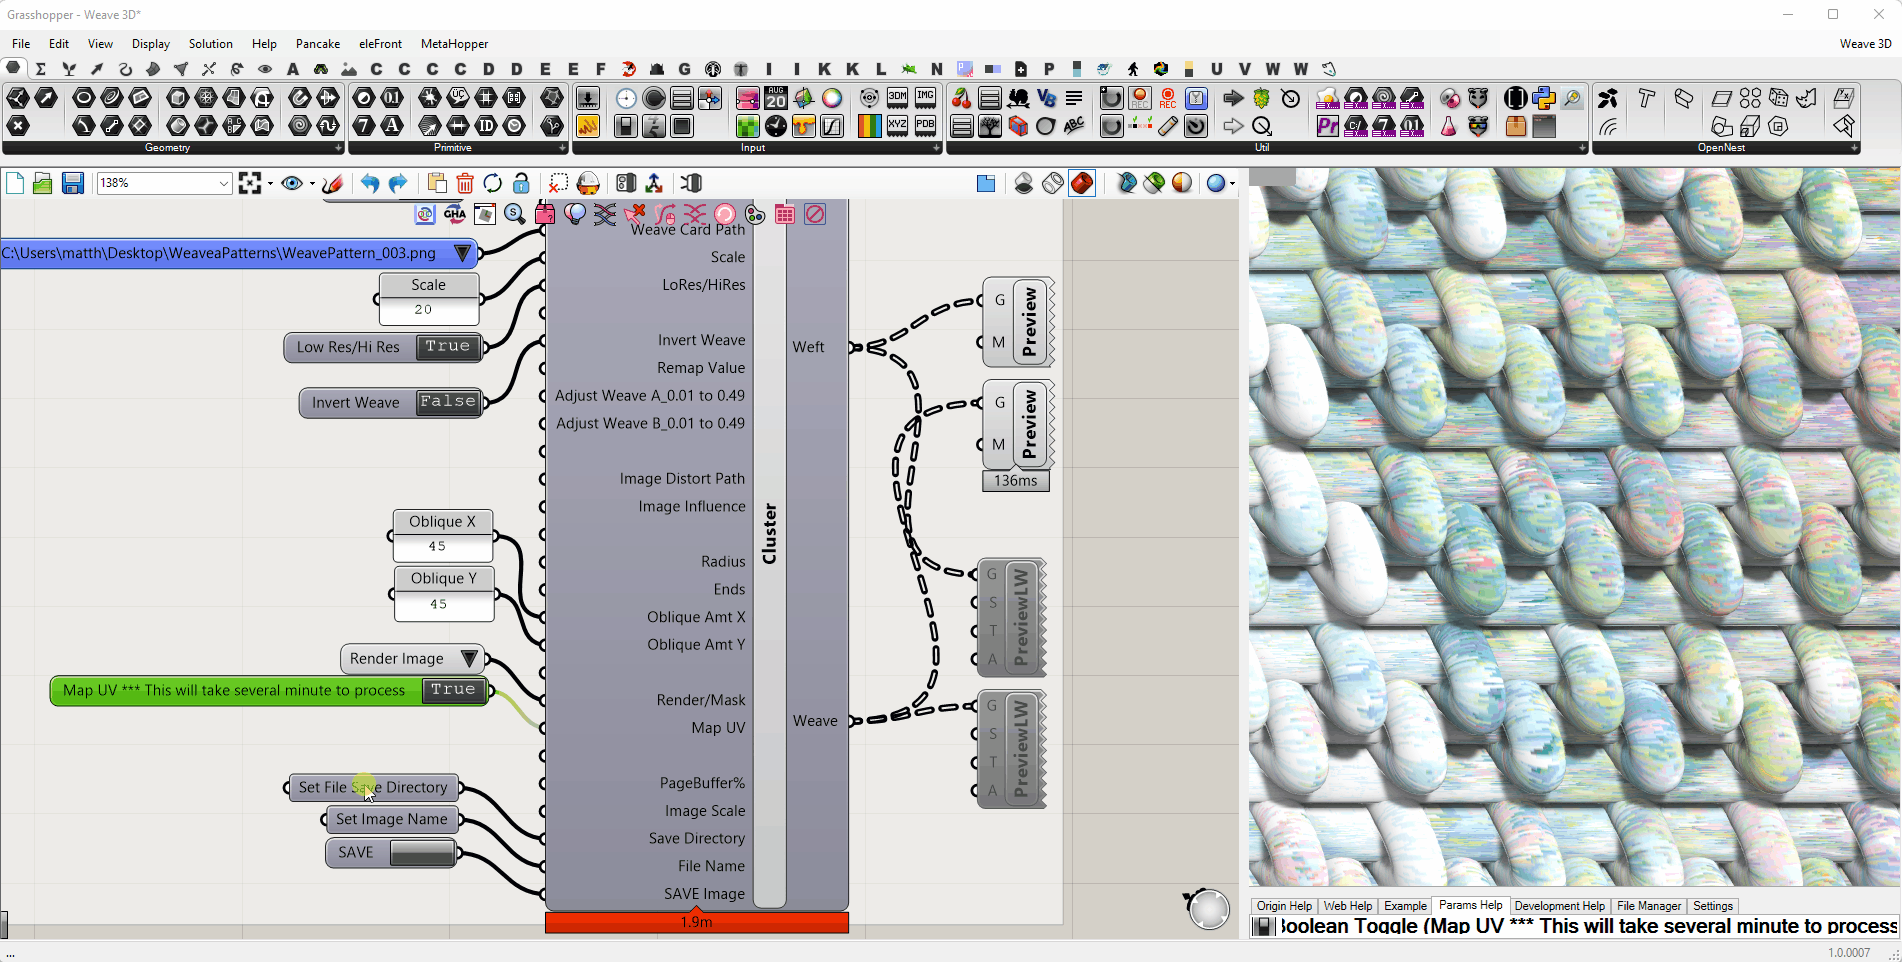1902x962 pixels.
Task: Click the Set File Save Directory component
Action: (373, 788)
